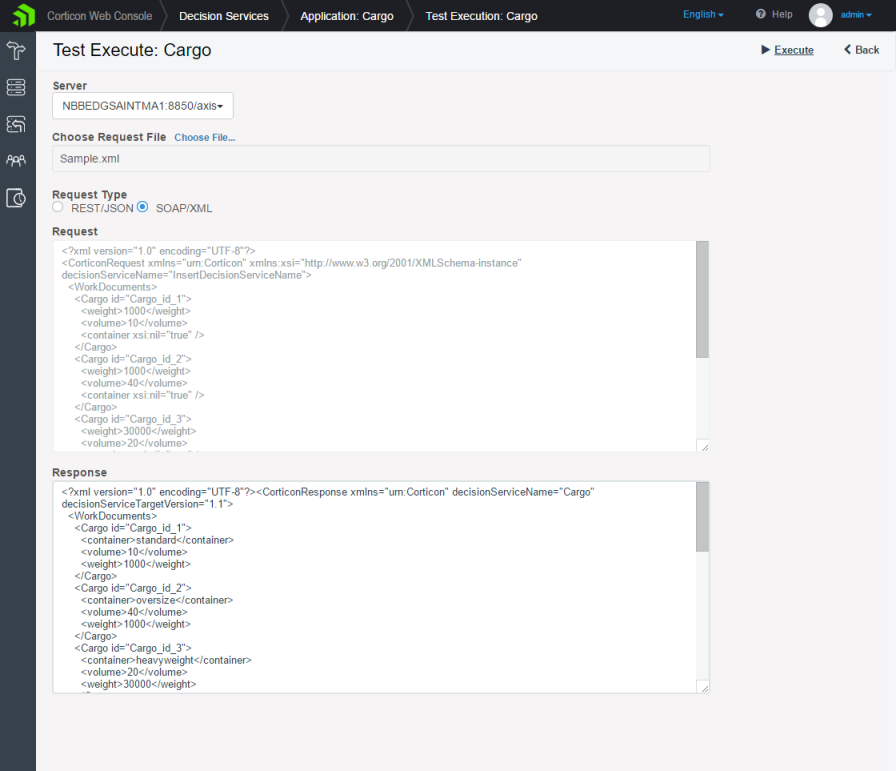Click the "Request Type" label
Image resolution: width=896 pixels, height=771 pixels.
[x=90, y=194]
